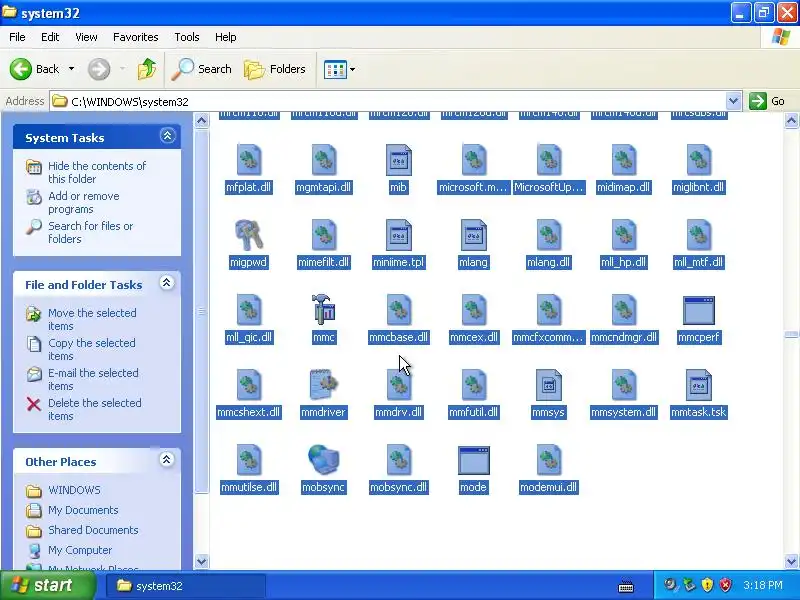Click the Start button
This screenshot has height=600, width=800.
click(47, 585)
